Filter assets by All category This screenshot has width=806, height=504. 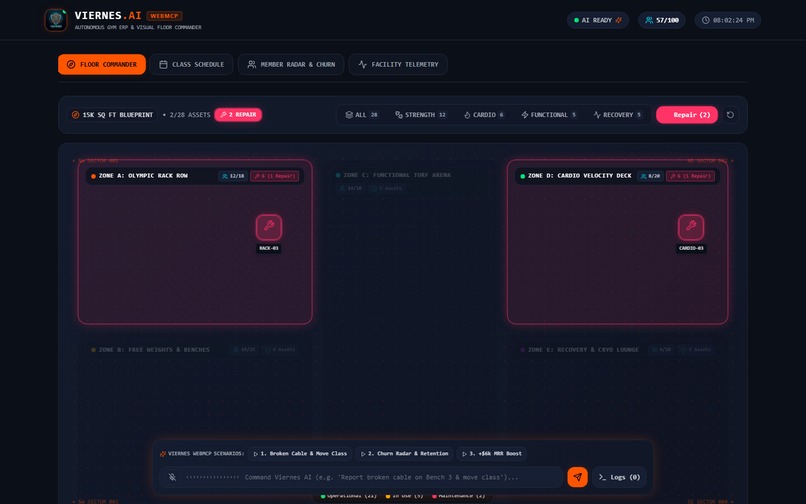pos(362,115)
